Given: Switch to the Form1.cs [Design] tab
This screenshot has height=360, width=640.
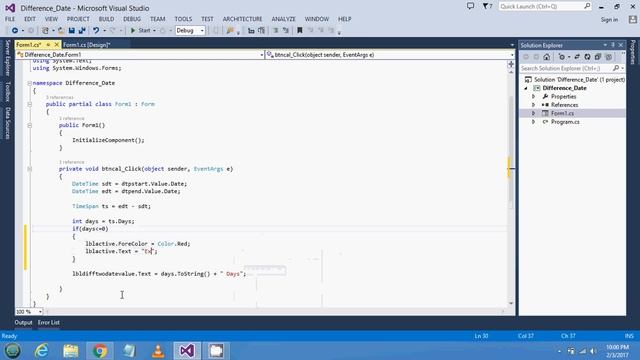Looking at the screenshot, I should pos(87,44).
